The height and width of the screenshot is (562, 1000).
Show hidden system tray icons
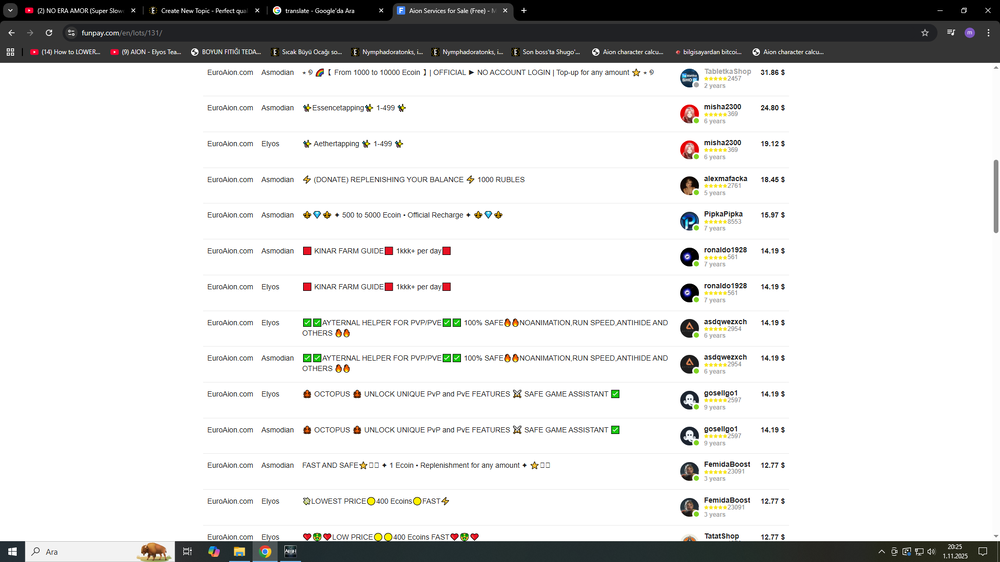[x=881, y=552]
